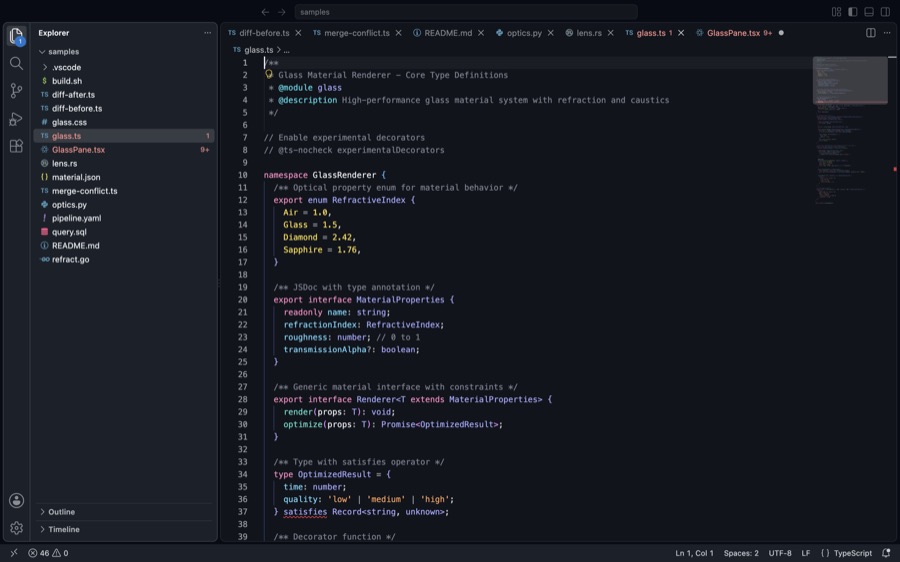Click the red error marker in overview ruler
Image resolution: width=900 pixels, height=562 pixels.
pos(894,169)
